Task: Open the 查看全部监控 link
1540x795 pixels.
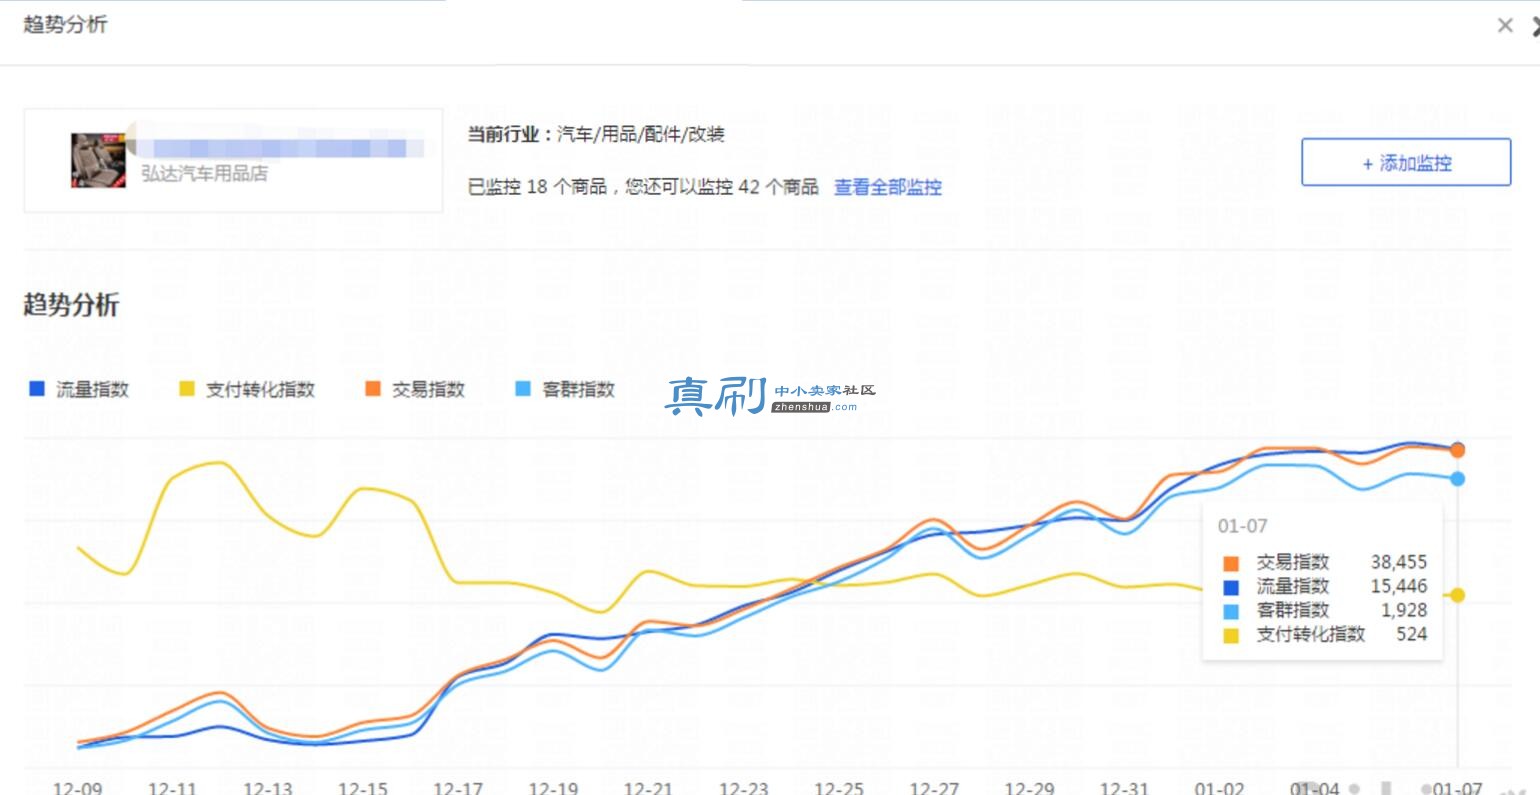Action: coord(888,187)
